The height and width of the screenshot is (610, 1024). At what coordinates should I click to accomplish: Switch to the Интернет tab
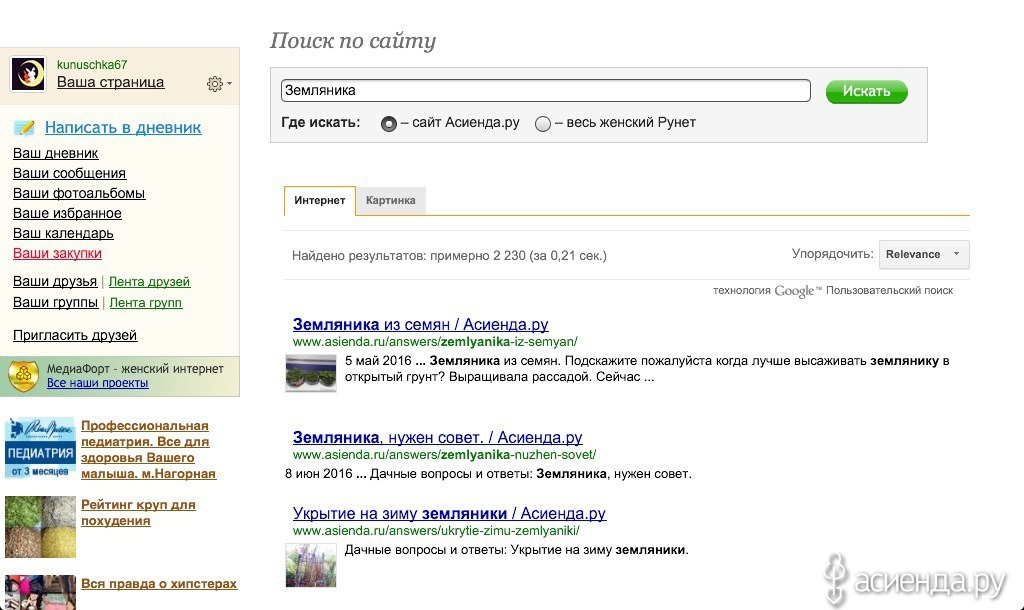pyautogui.click(x=319, y=201)
